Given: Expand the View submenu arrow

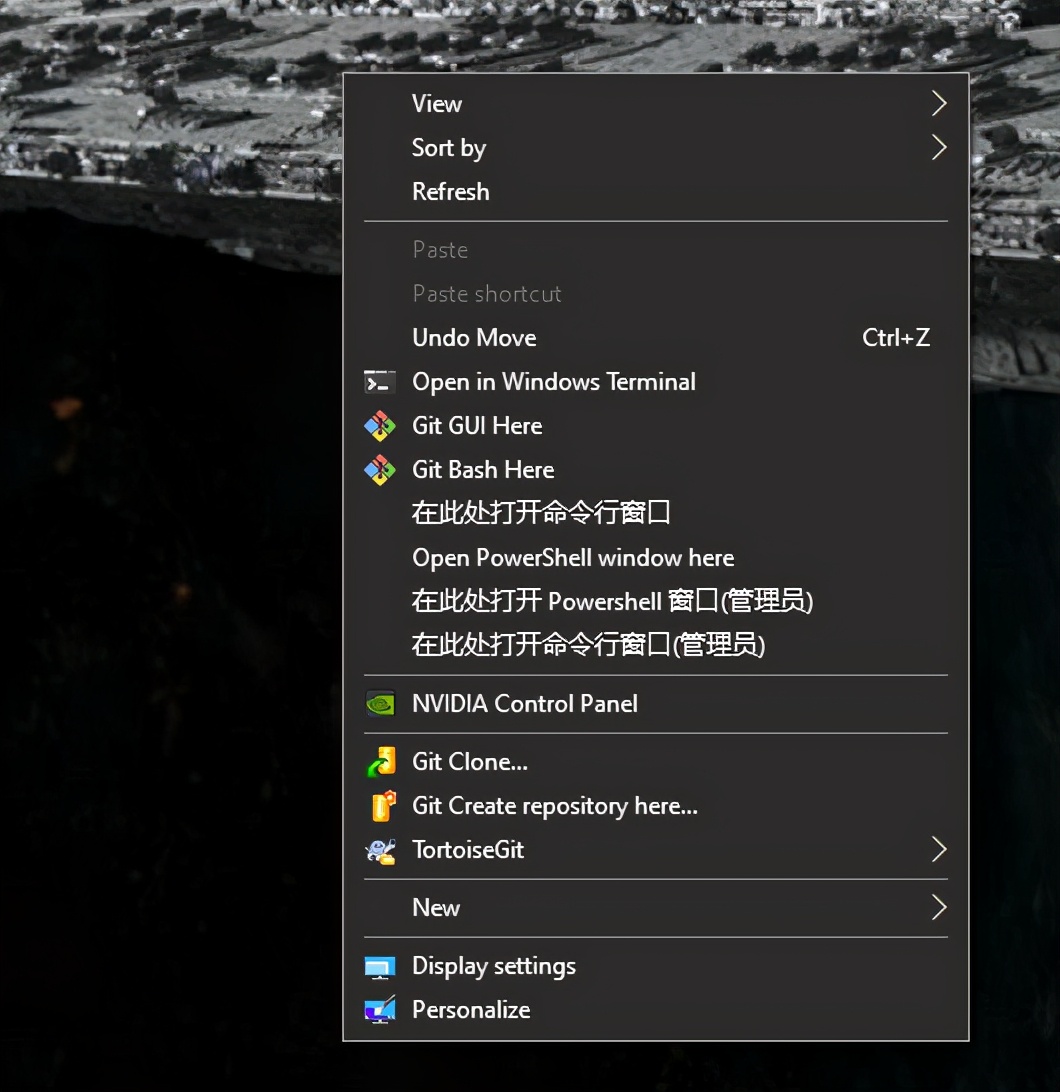Looking at the screenshot, I should tap(938, 102).
